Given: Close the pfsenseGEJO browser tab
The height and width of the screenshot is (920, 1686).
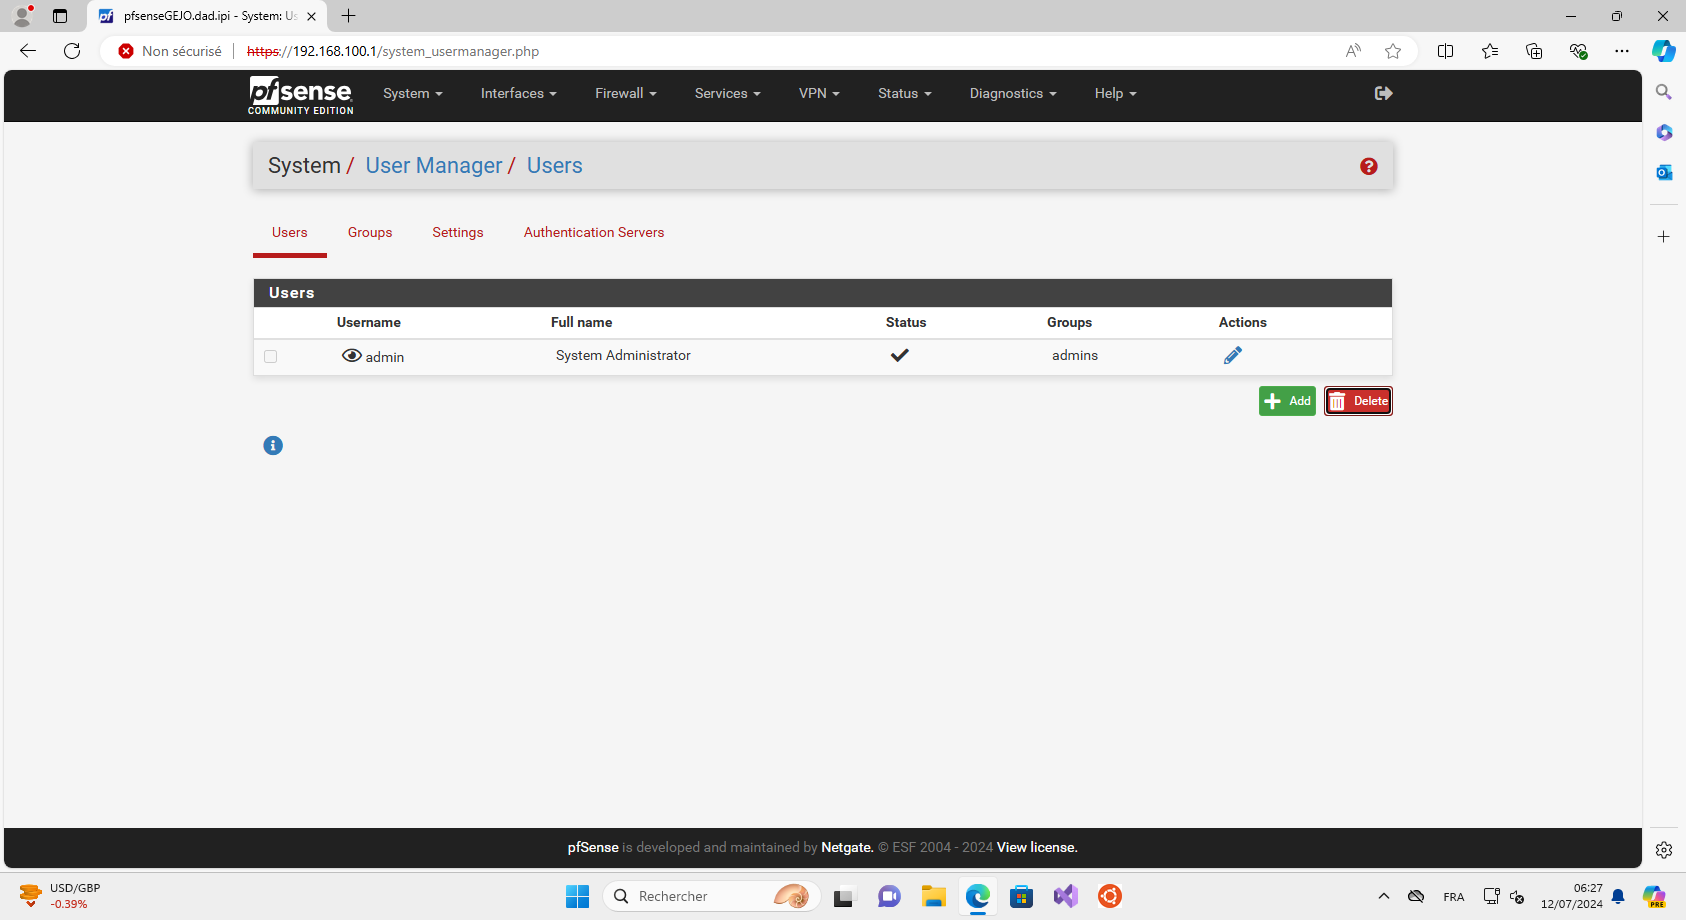Looking at the screenshot, I should (x=311, y=16).
